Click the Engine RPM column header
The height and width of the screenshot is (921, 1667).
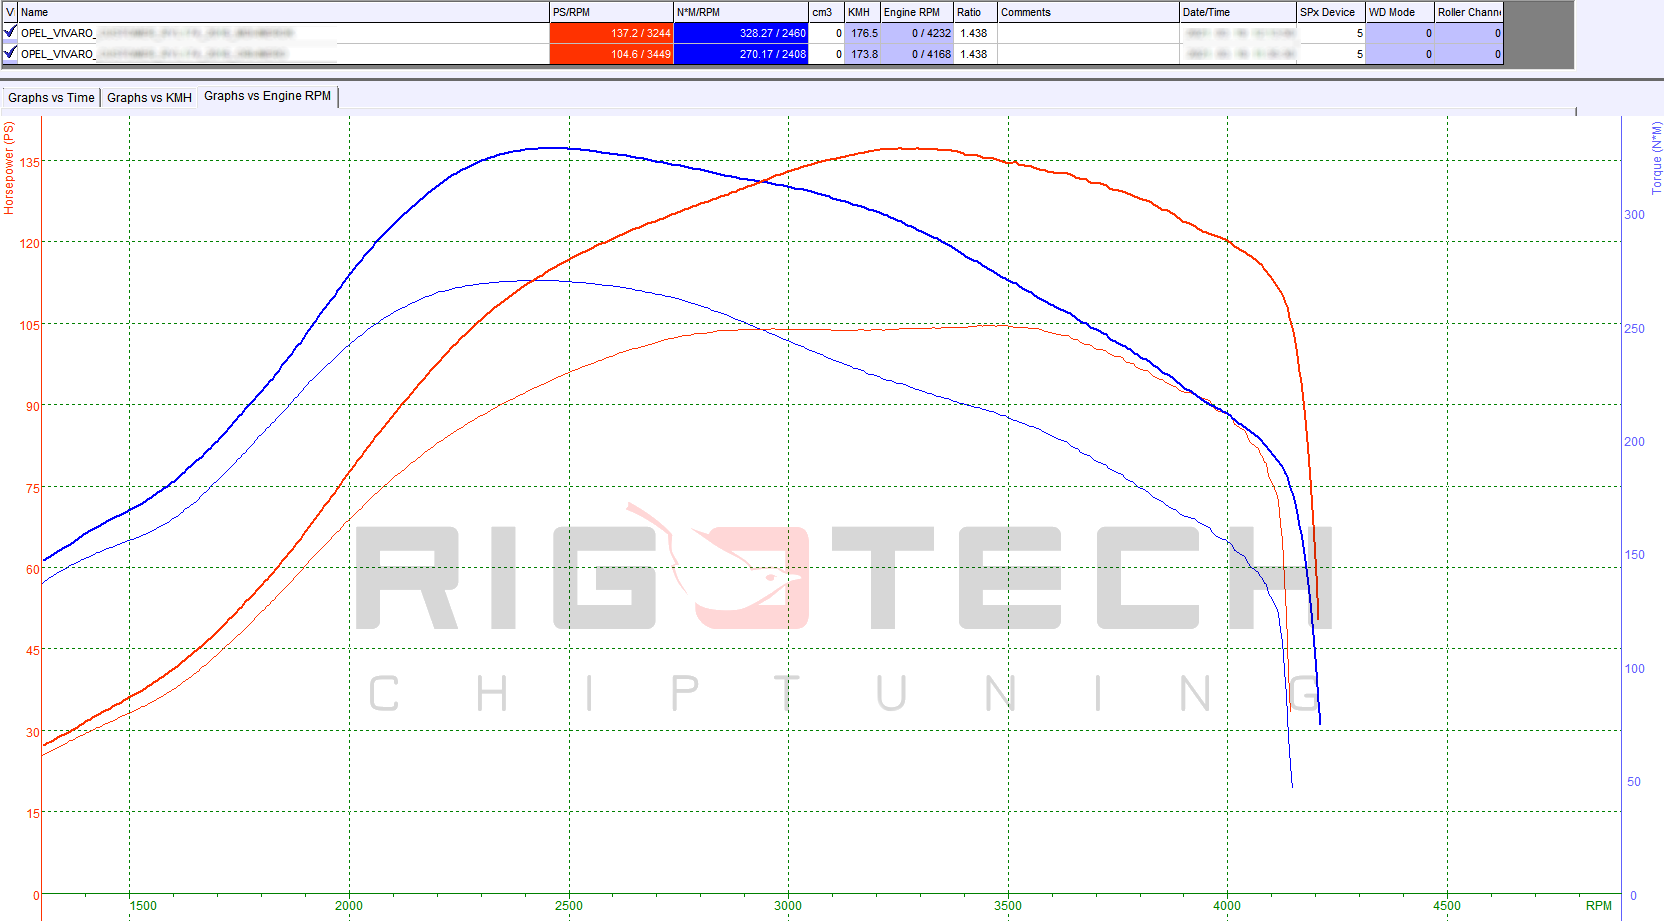pos(916,12)
